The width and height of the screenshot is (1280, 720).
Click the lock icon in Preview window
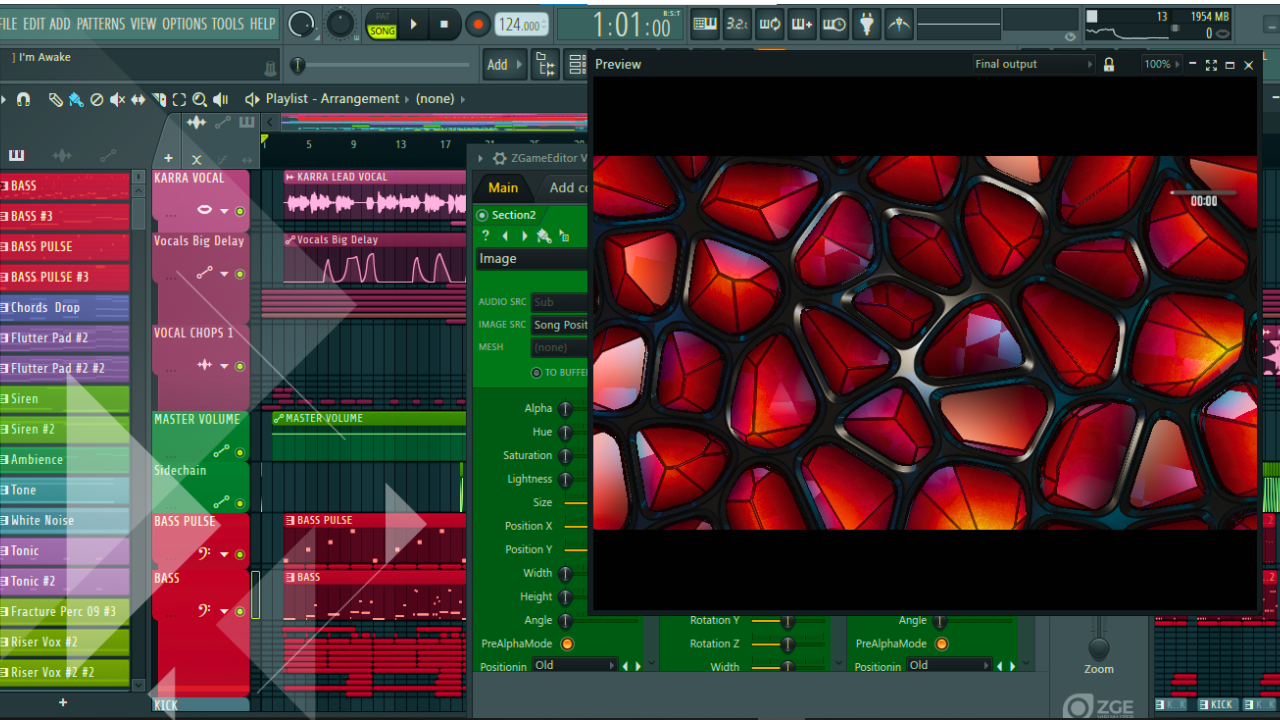click(x=1108, y=64)
